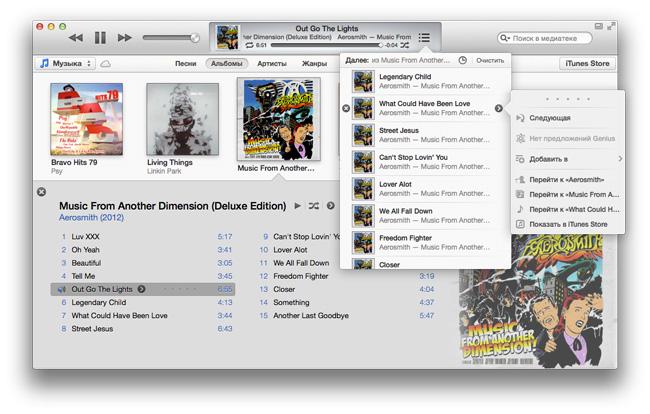Select the Living Things album cover
The image size is (650, 414).
(182, 119)
